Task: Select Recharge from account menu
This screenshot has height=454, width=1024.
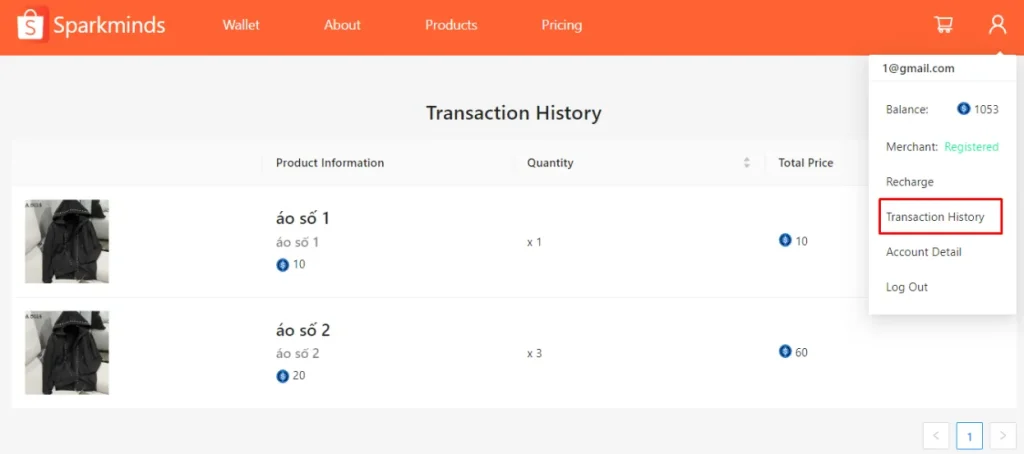Action: (x=909, y=182)
